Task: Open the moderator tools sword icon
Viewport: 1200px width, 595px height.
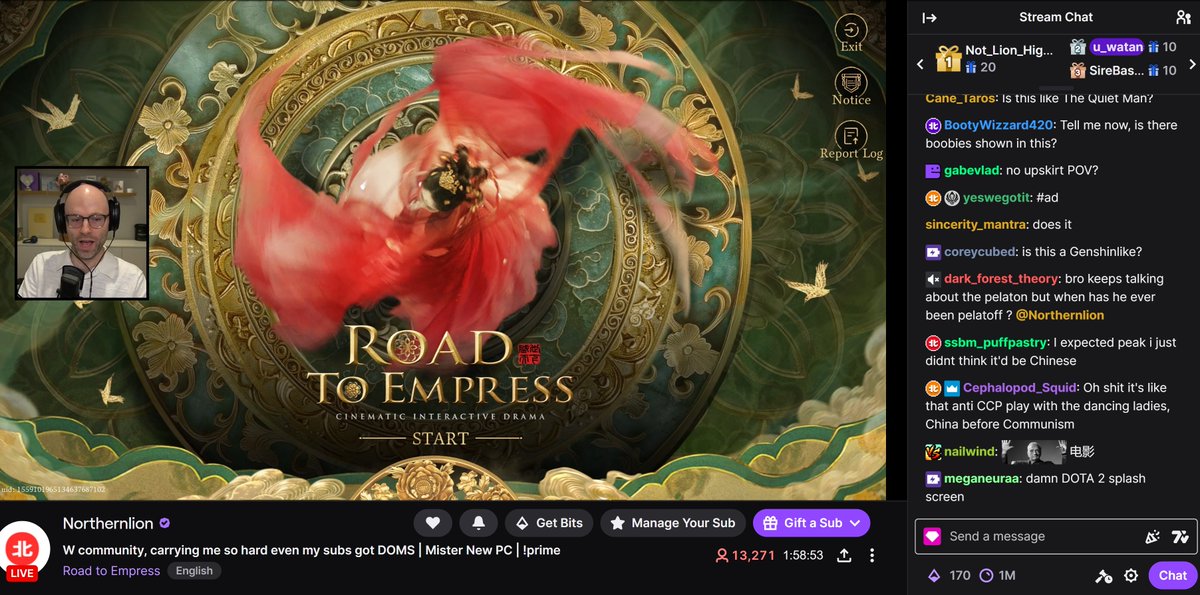Action: point(1103,575)
